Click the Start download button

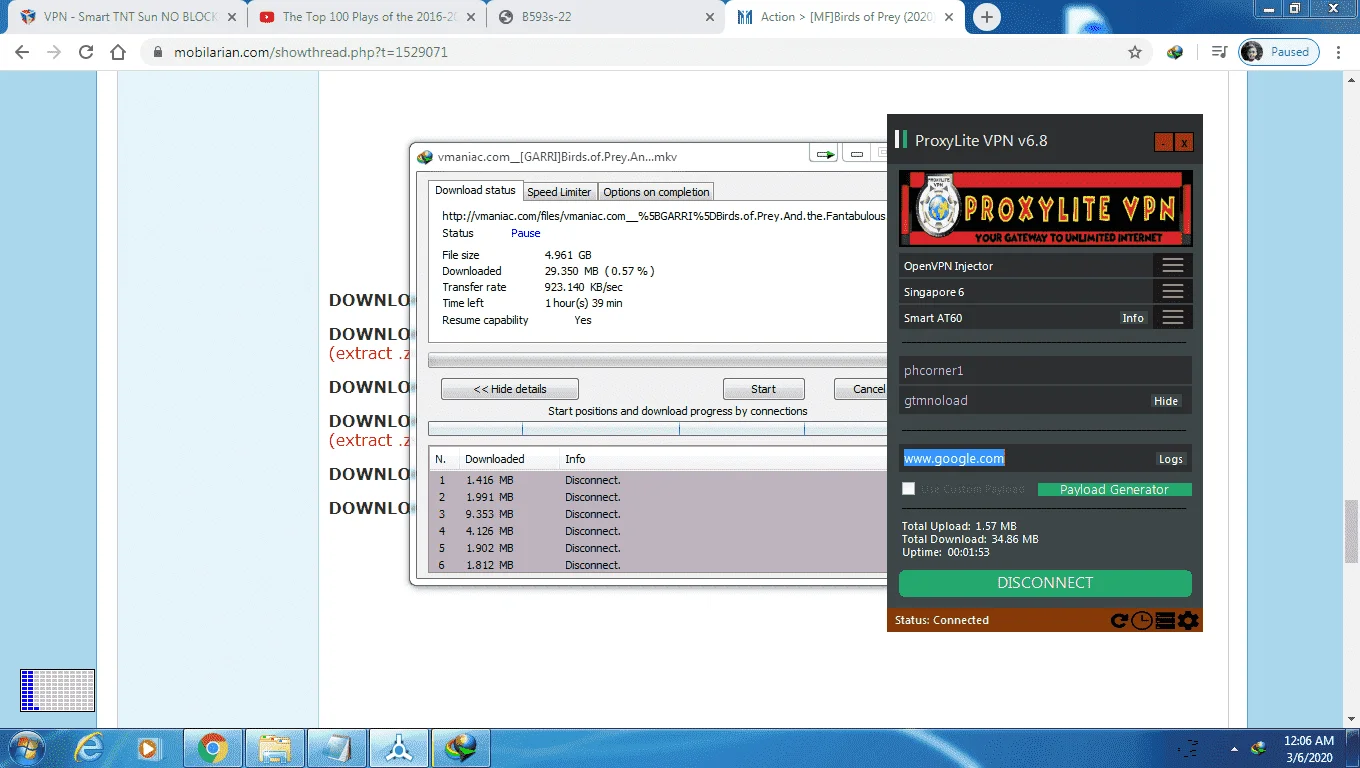click(763, 389)
